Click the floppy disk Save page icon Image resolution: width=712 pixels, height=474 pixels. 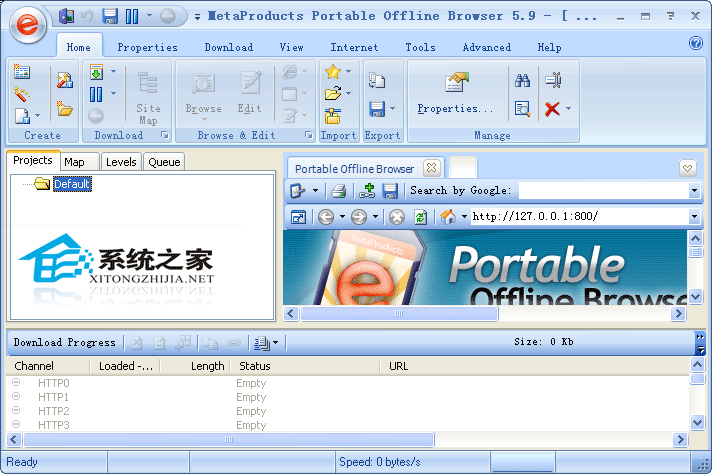(x=390, y=191)
